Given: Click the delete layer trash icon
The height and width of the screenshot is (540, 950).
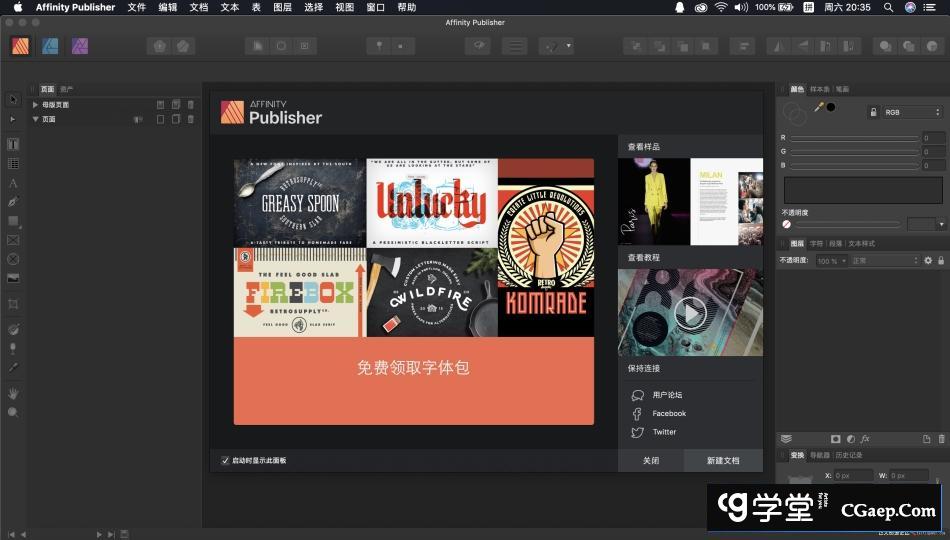Looking at the screenshot, I should tap(941, 439).
